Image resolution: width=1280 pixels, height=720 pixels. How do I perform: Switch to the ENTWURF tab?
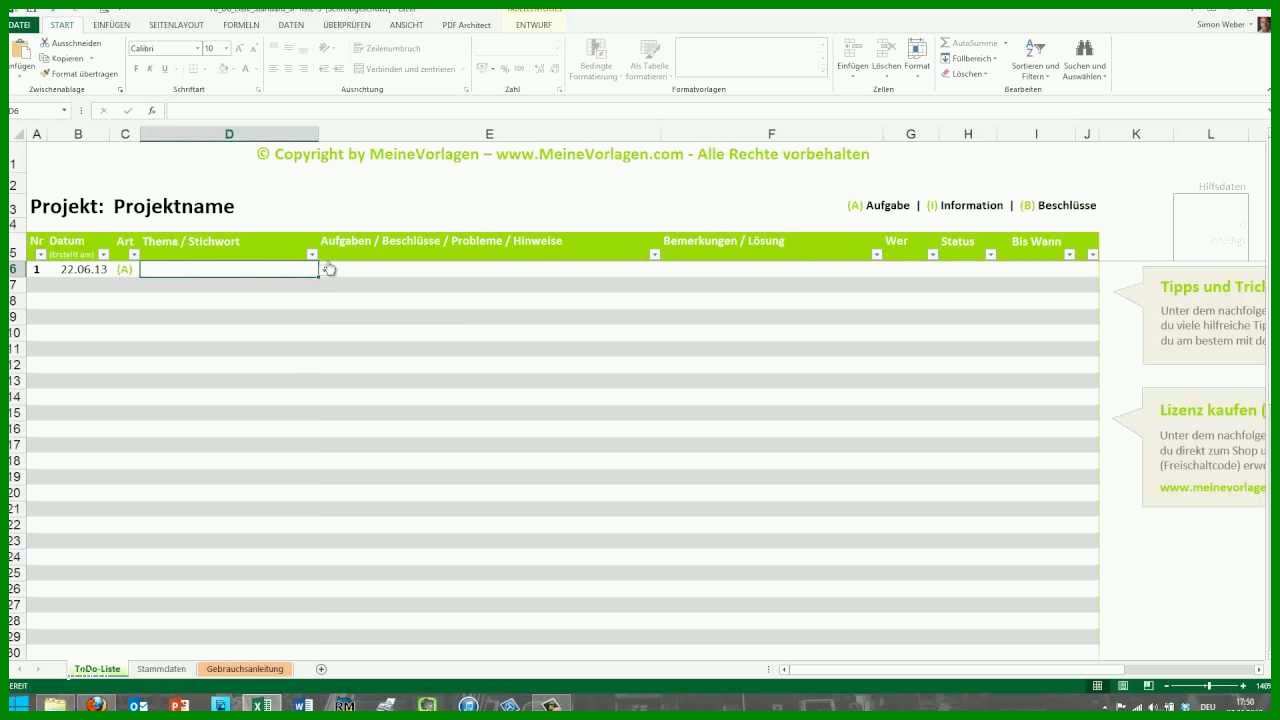534,25
